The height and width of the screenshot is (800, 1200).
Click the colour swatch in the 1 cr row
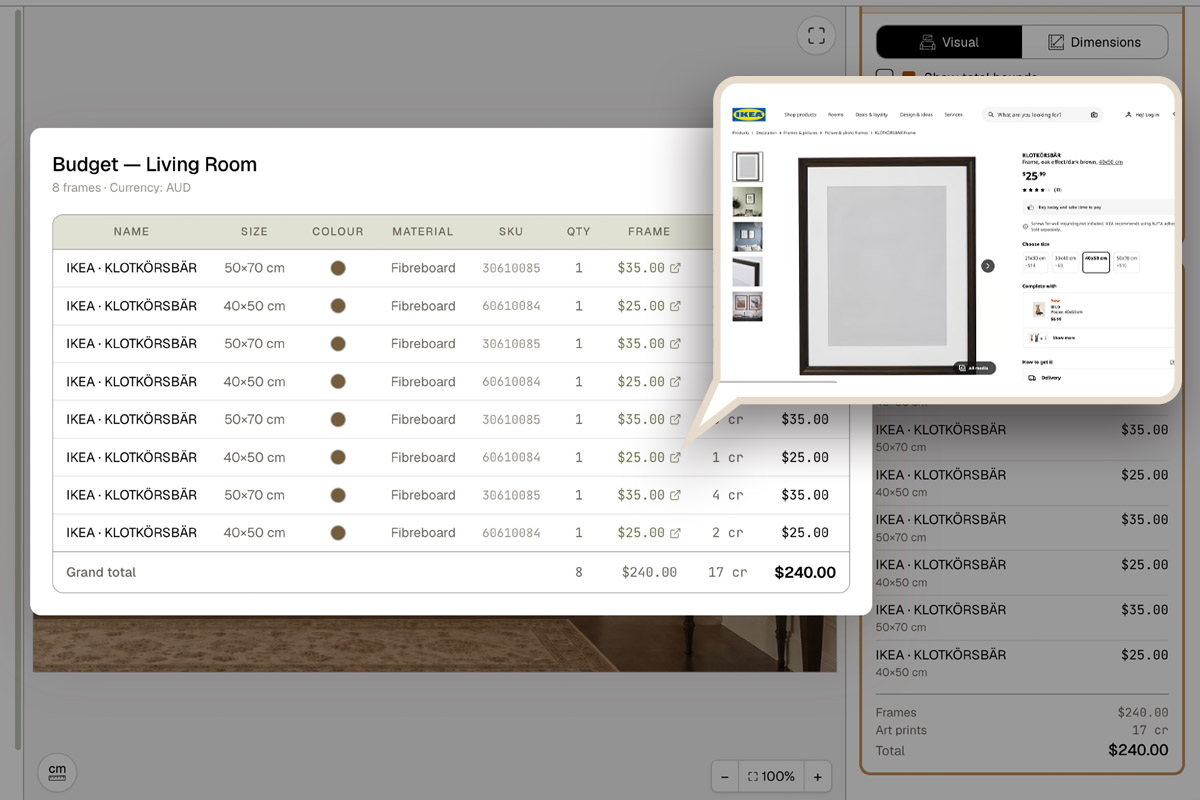[x=338, y=457]
